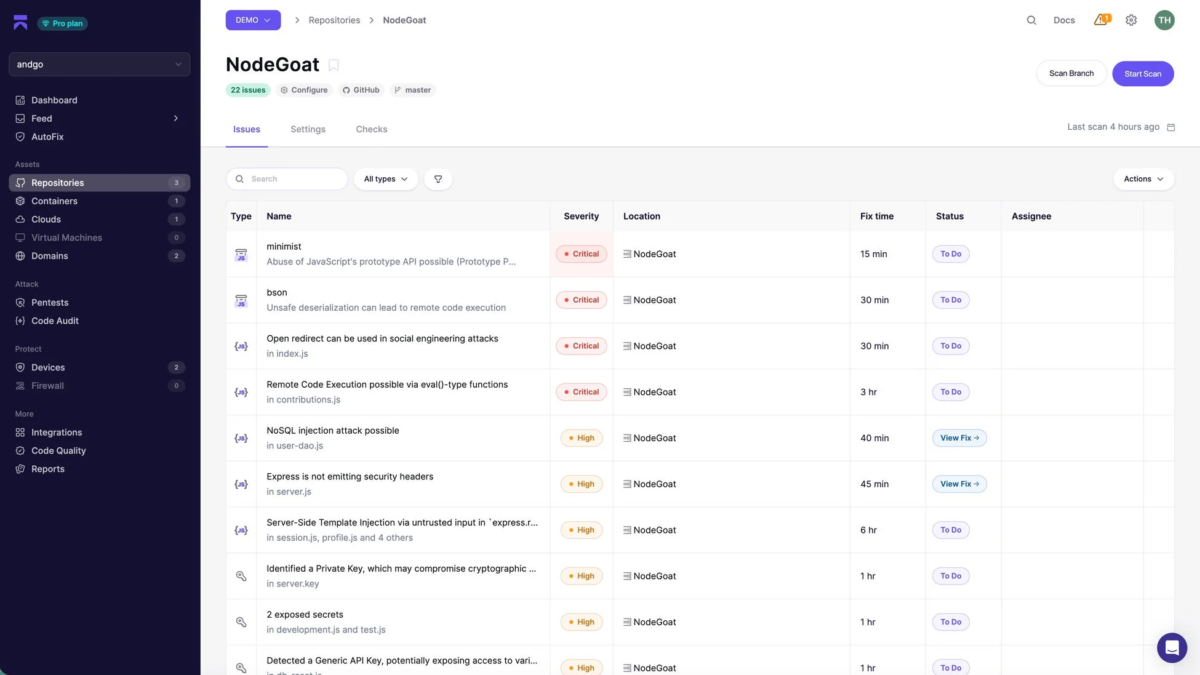Open Firewall in the sidebar
This screenshot has height=675, width=1200.
(99, 386)
